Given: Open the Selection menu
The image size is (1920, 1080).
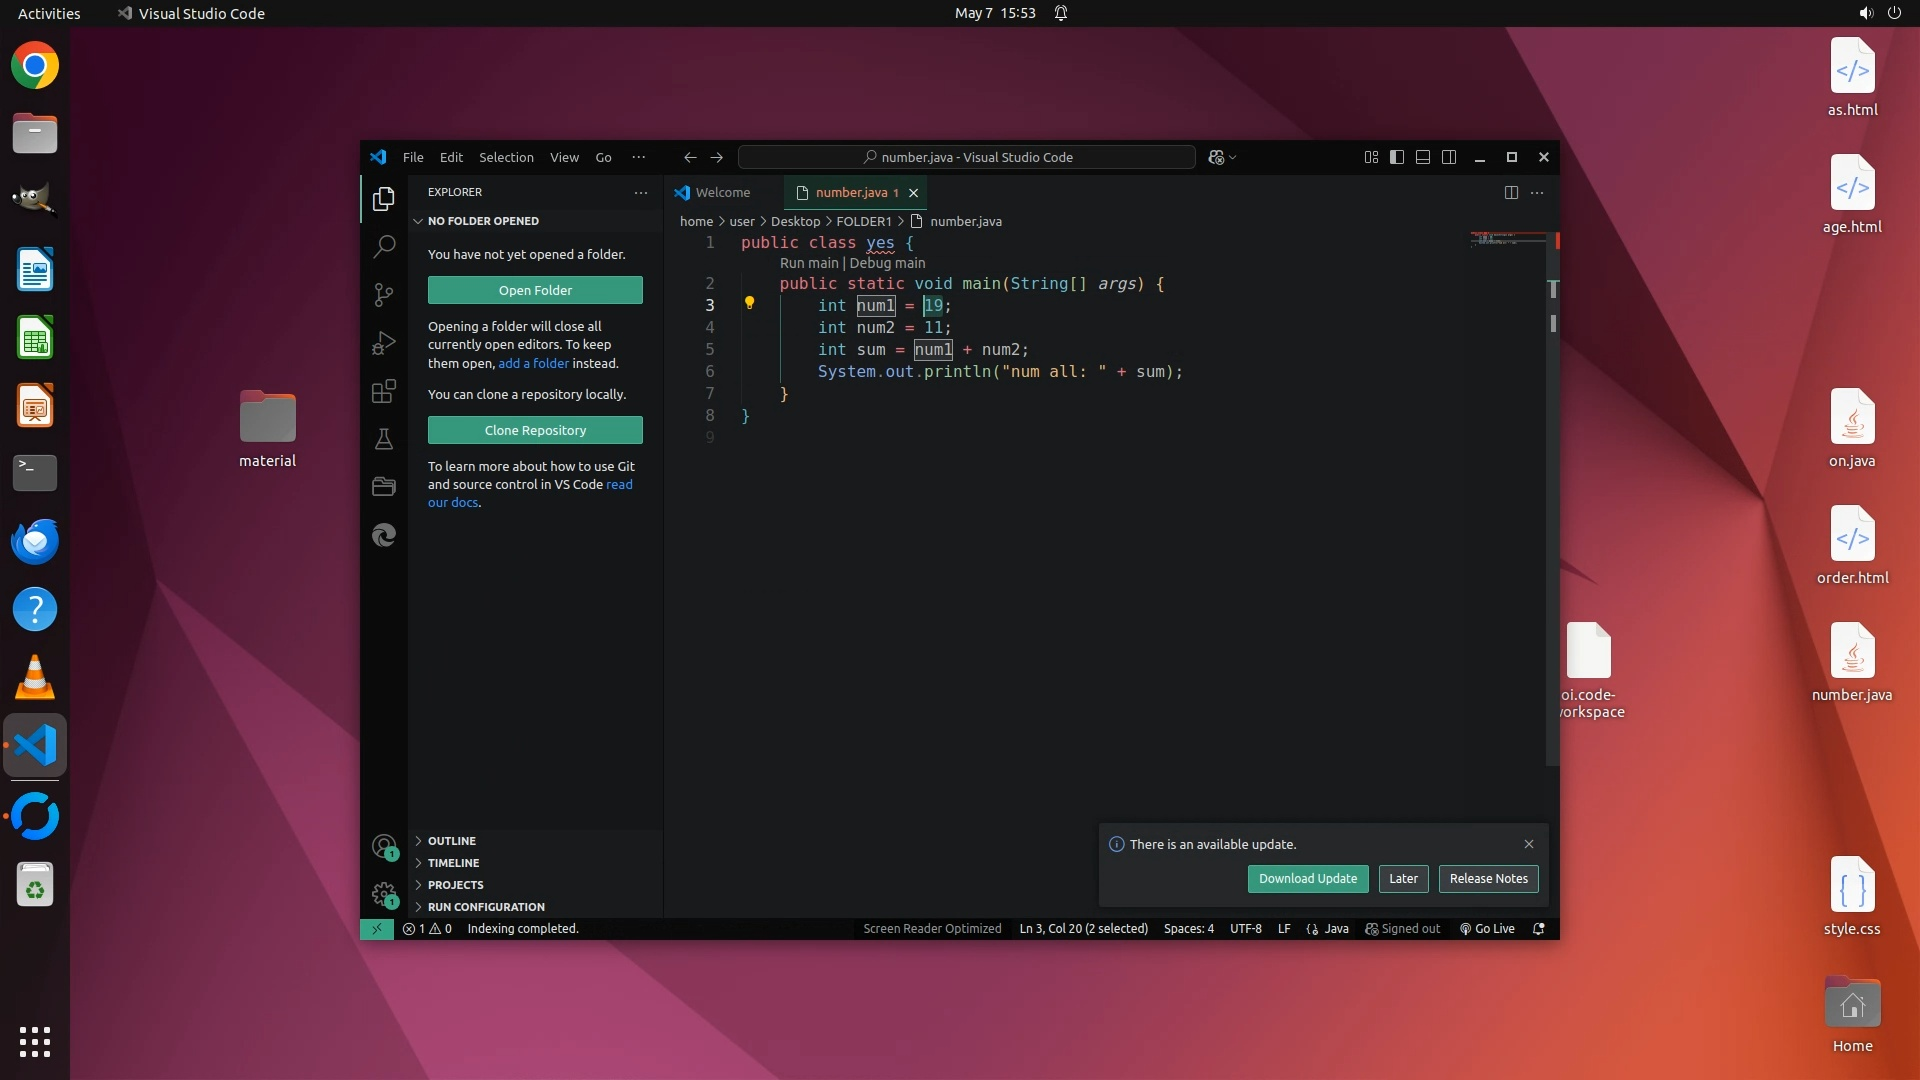Looking at the screenshot, I should (506, 157).
